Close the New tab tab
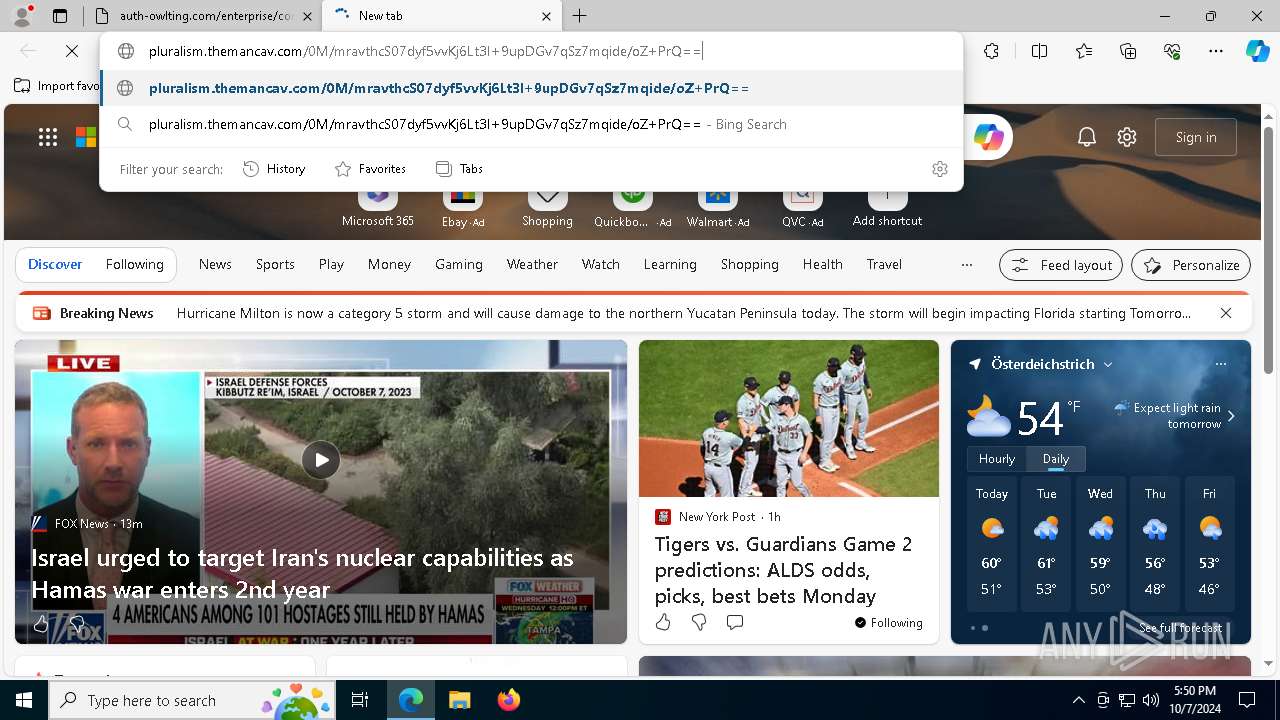Screen dimensions: 1280x720 point(546,16)
